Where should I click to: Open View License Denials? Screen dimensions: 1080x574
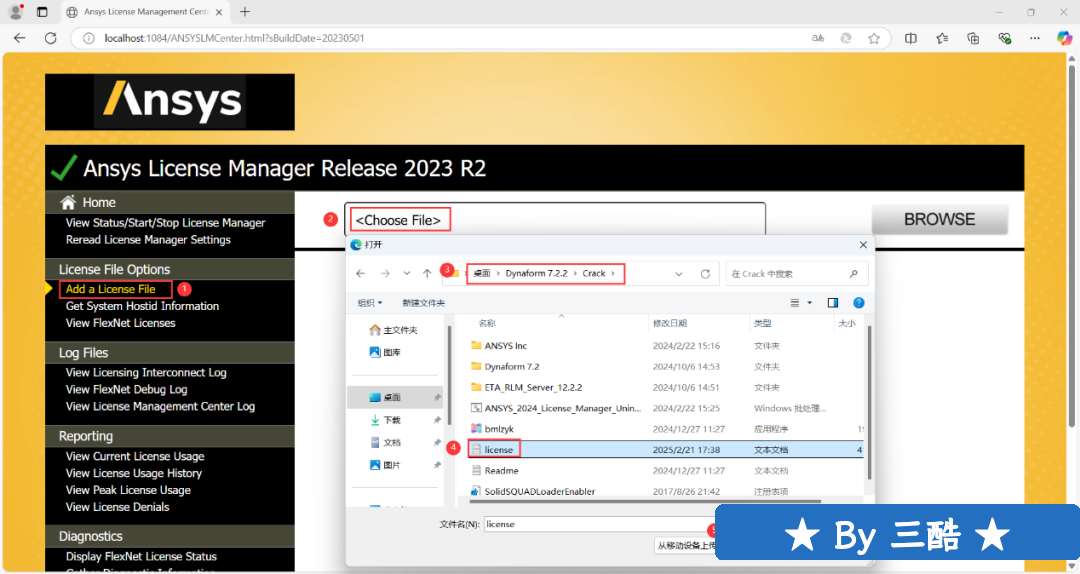[117, 506]
